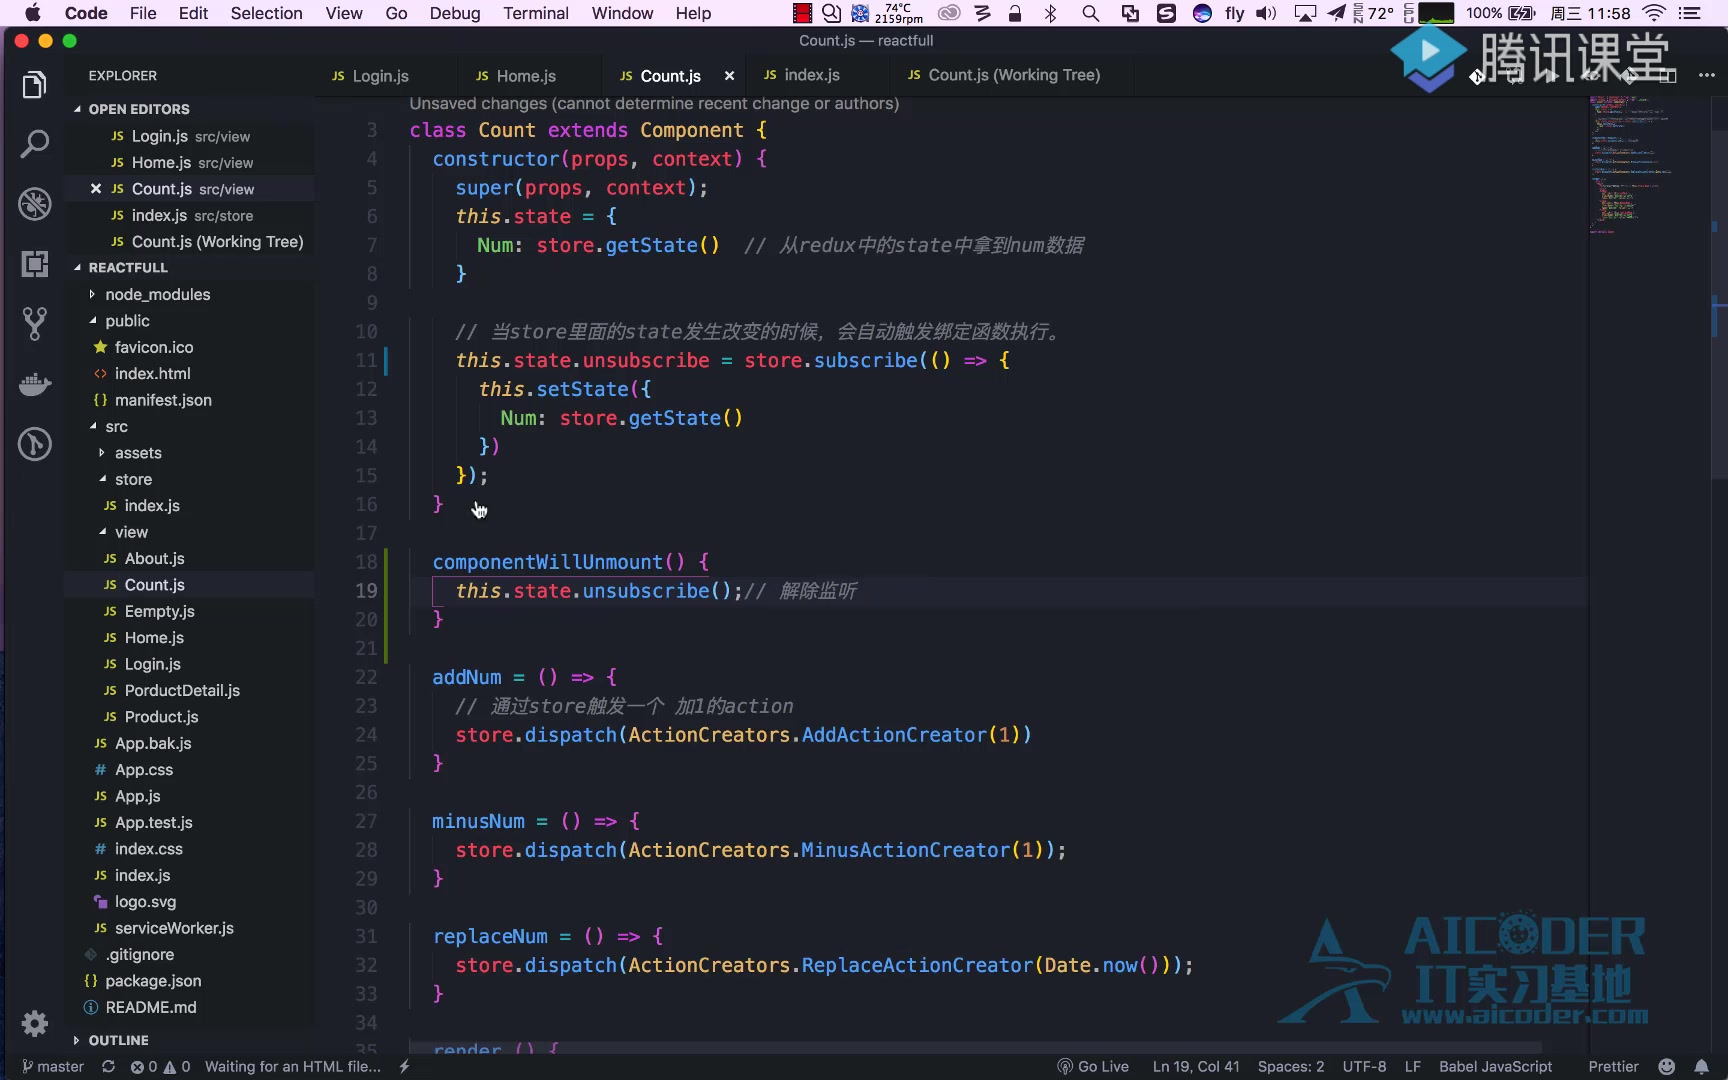Viewport: 1728px width, 1080px height.
Task: Start Go Live server
Action: pos(1093,1067)
